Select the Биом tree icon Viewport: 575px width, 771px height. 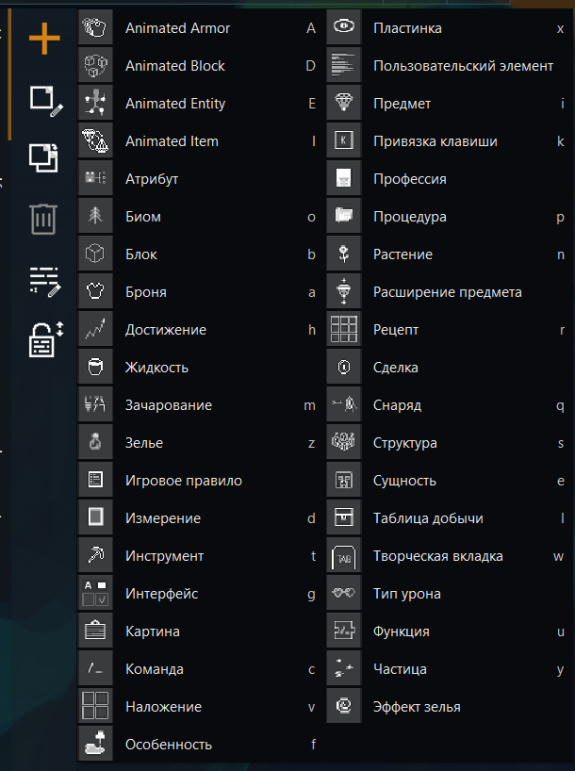95,216
